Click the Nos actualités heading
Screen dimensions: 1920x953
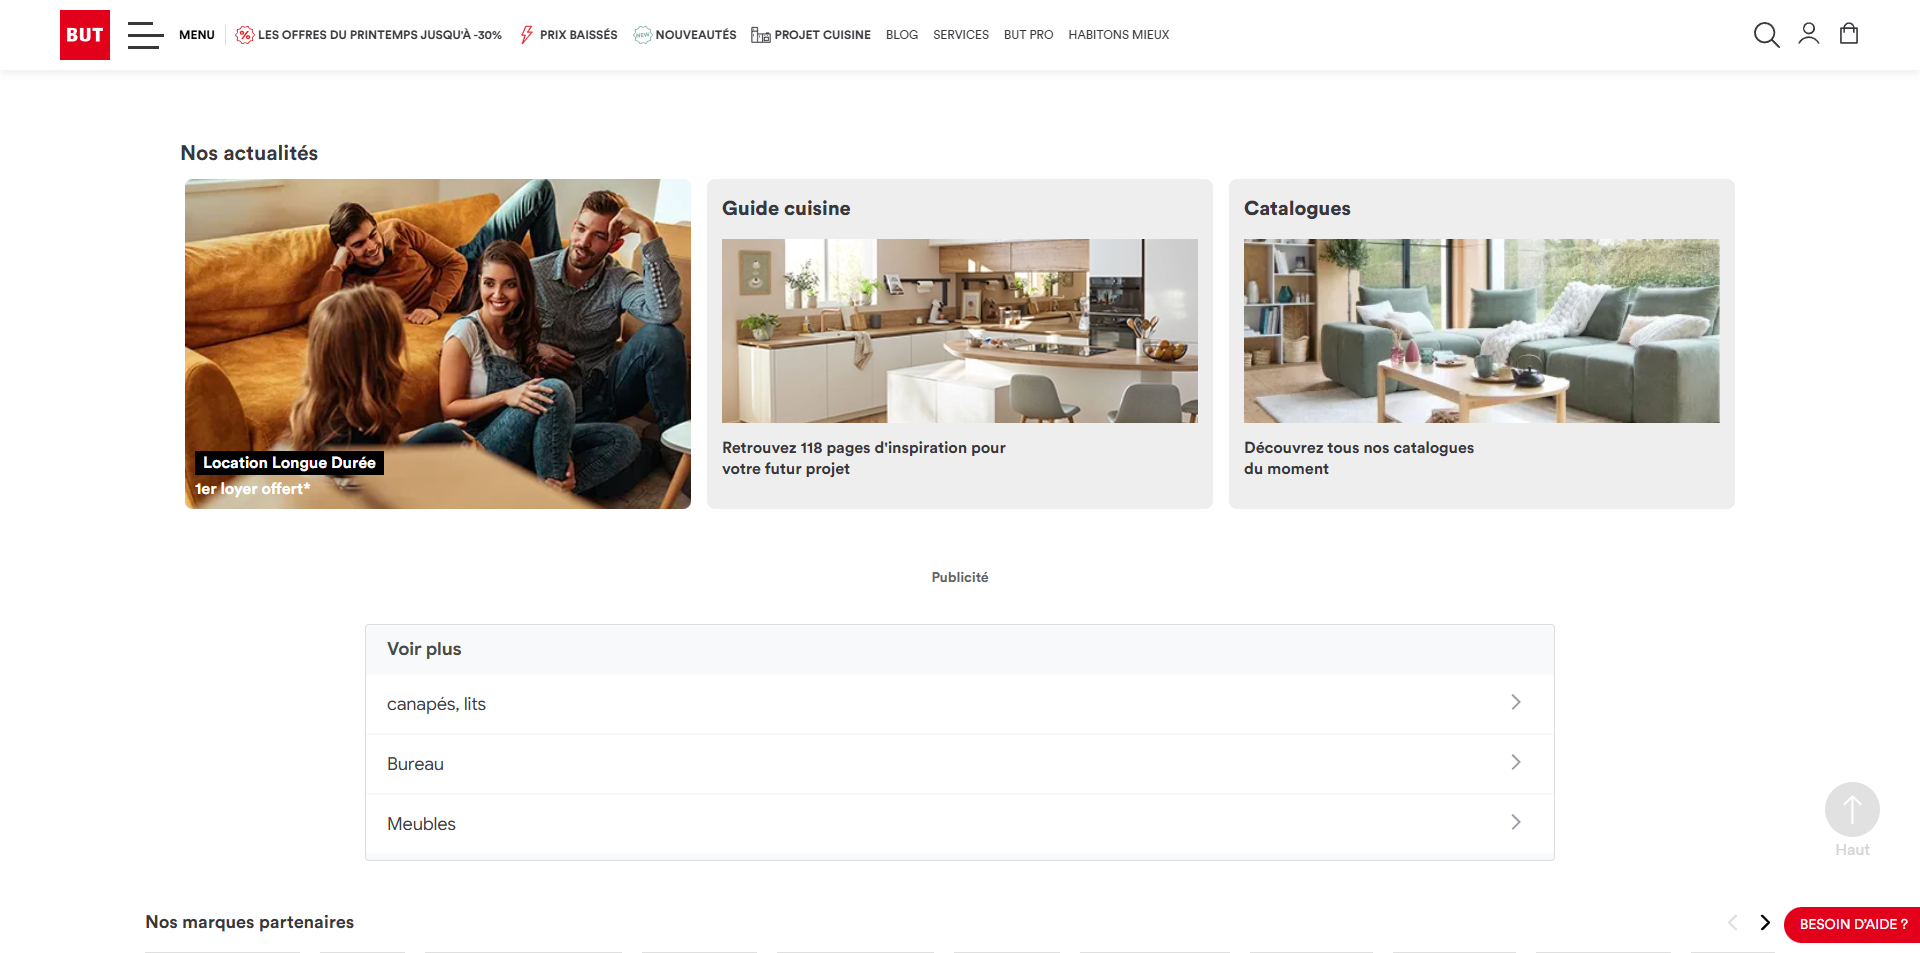coord(249,153)
